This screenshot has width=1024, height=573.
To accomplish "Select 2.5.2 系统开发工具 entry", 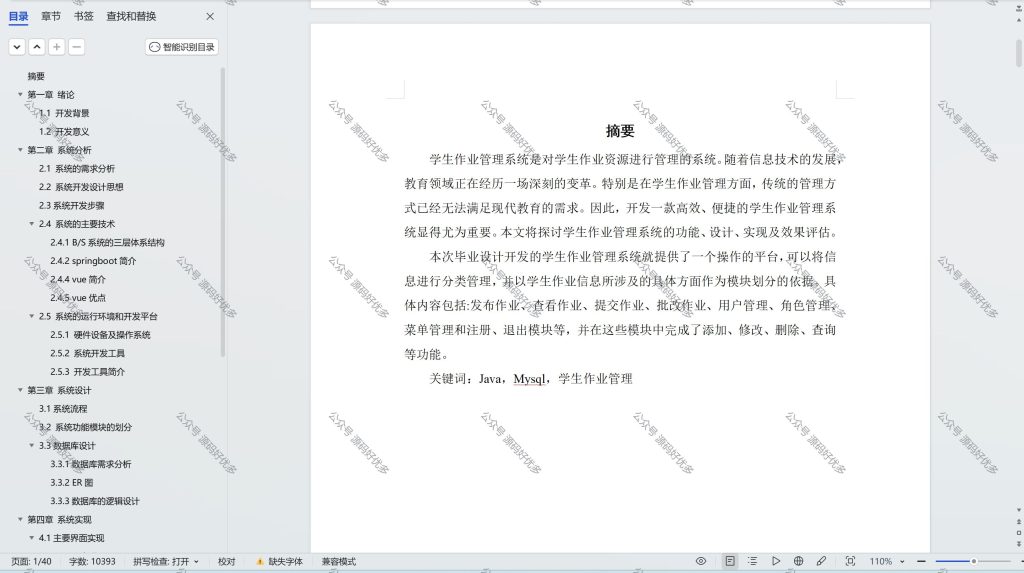I will (x=88, y=353).
